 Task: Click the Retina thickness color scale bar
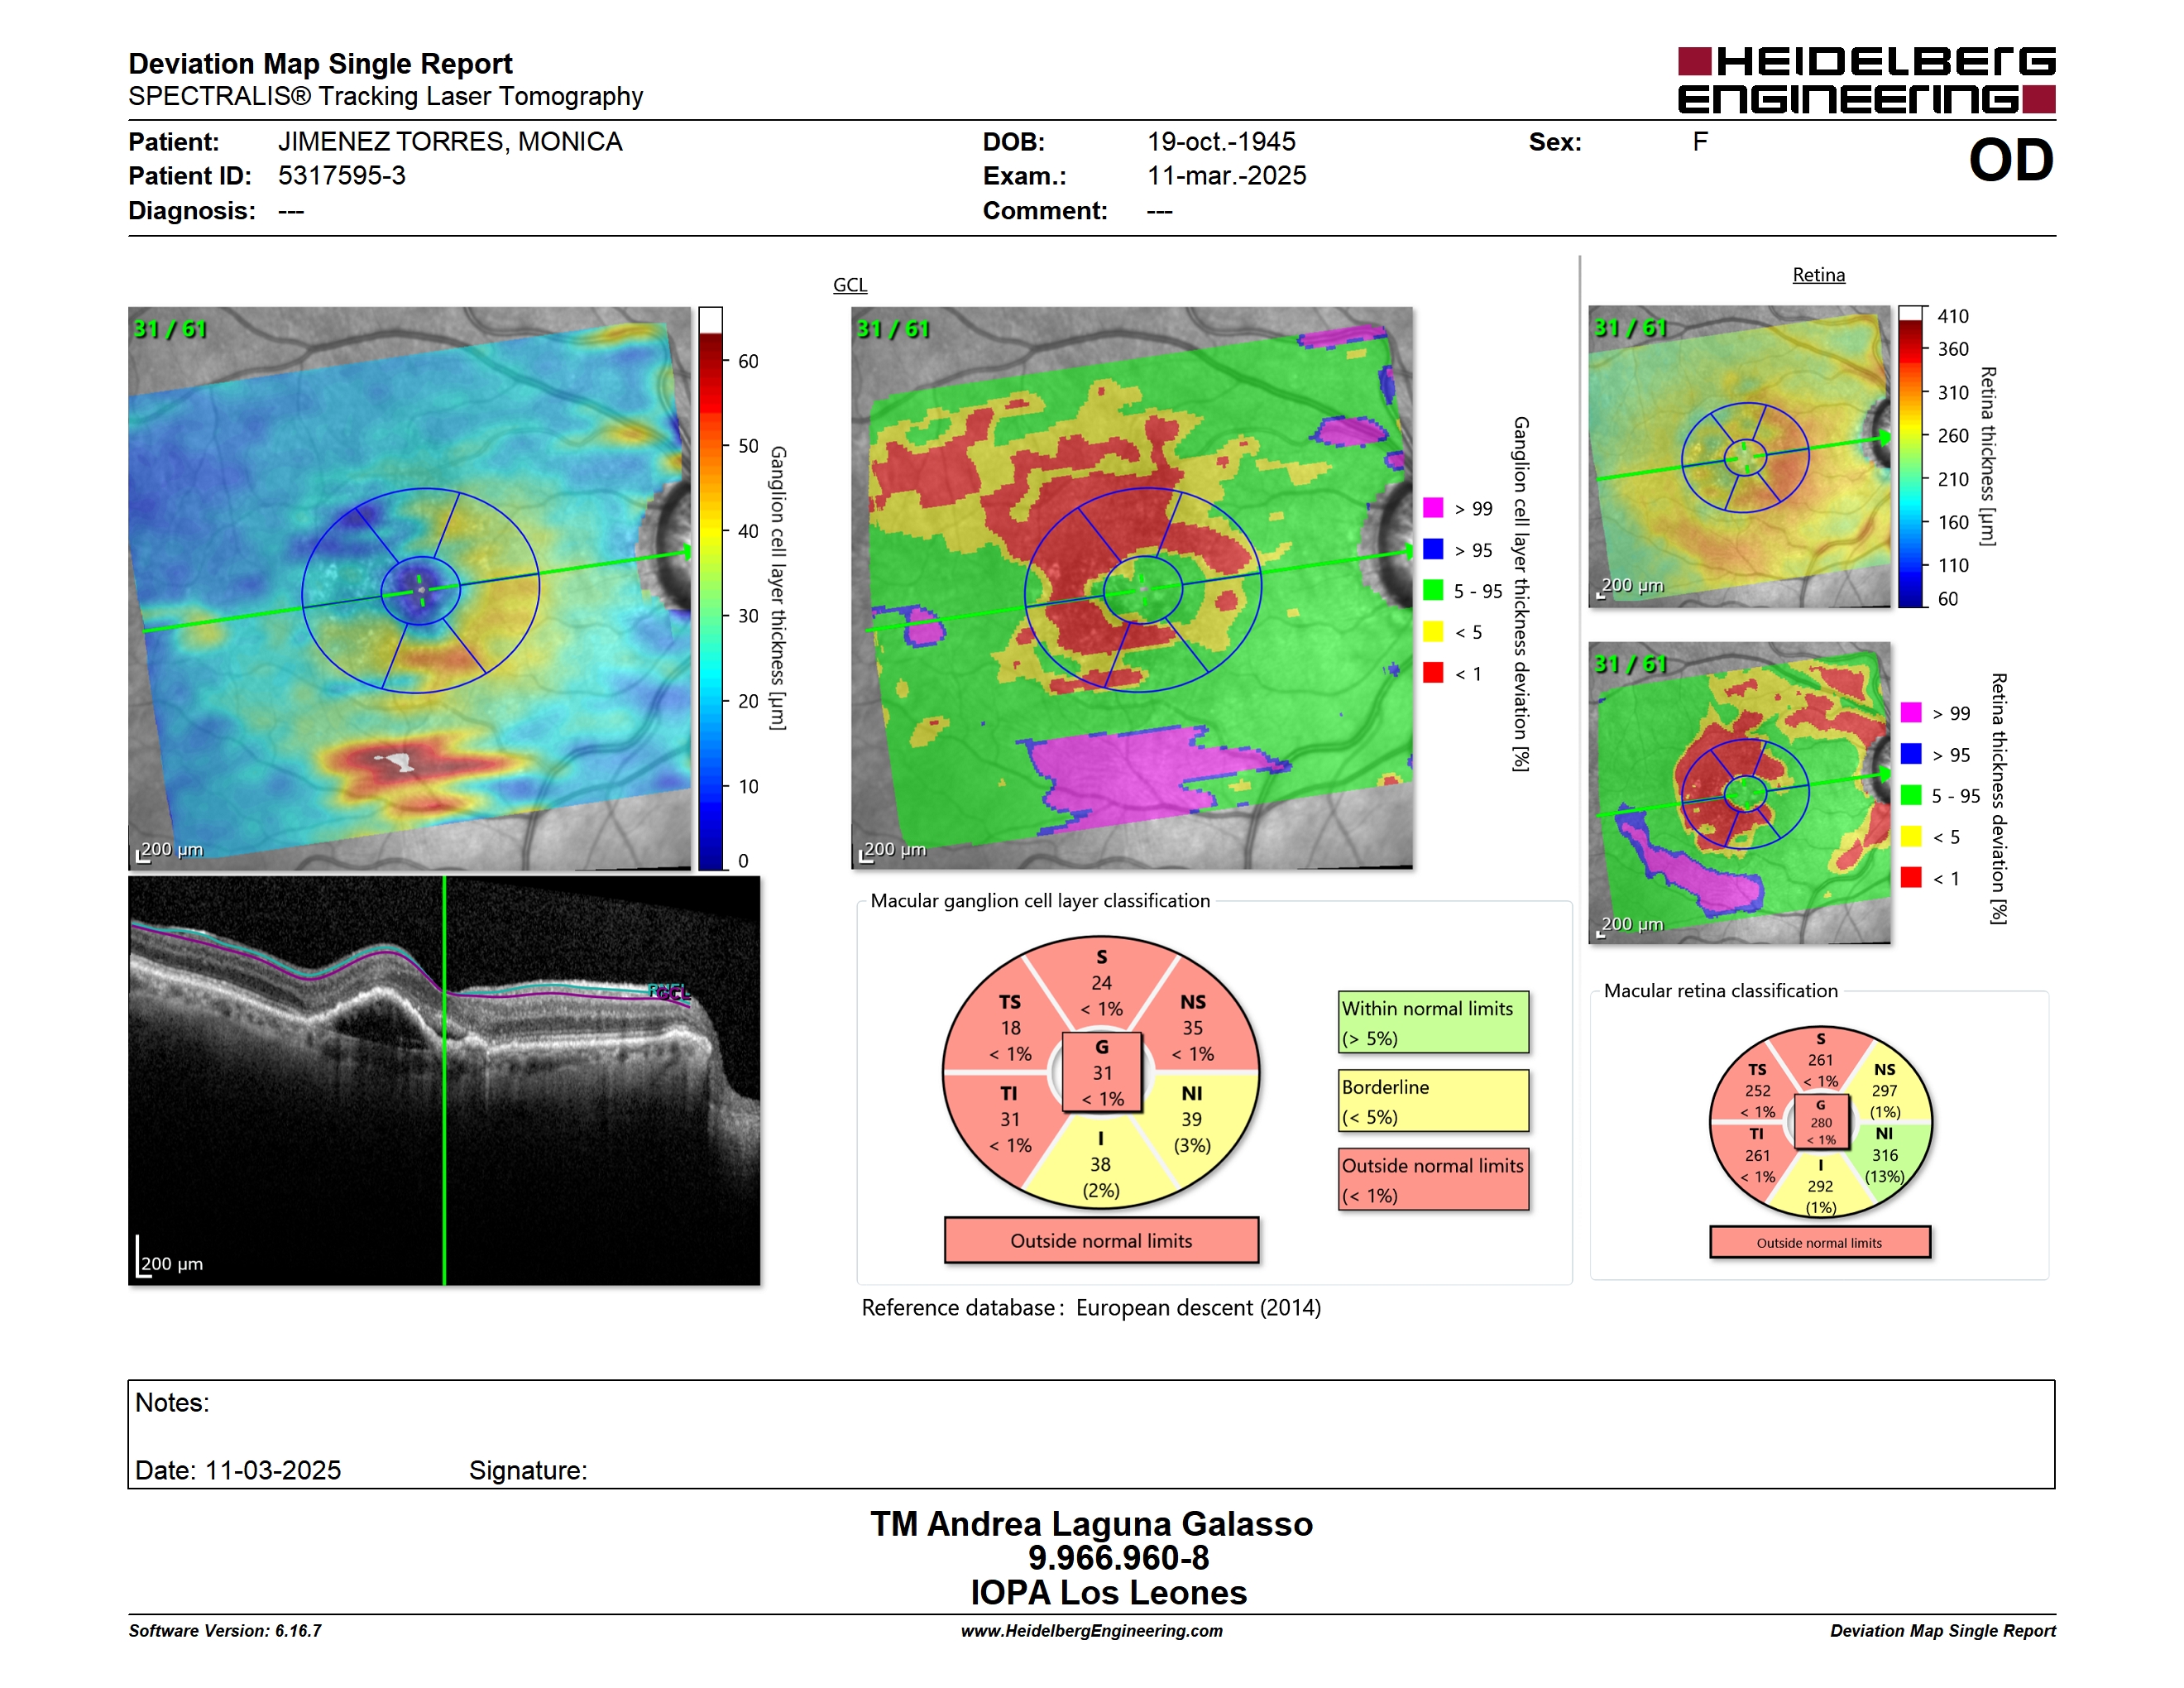[1910, 456]
